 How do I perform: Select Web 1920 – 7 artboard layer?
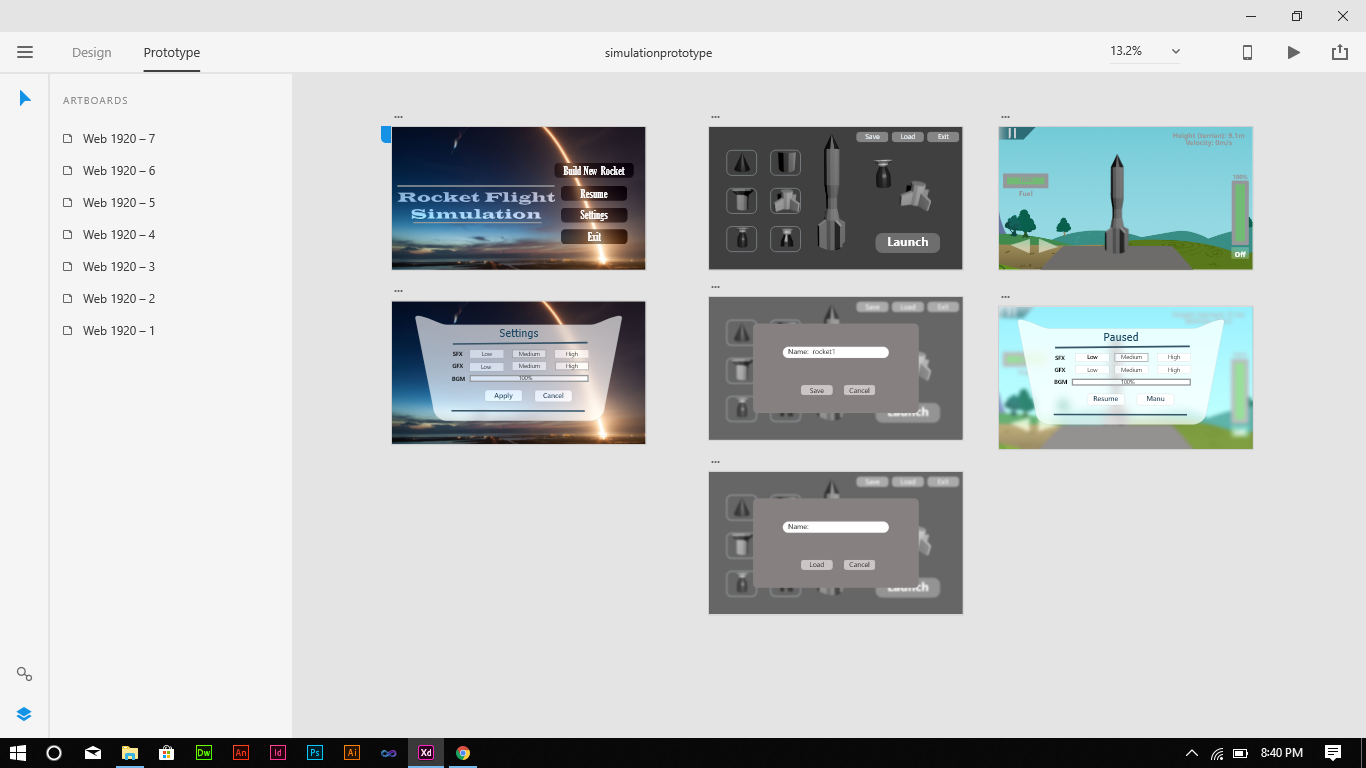[x=118, y=139]
